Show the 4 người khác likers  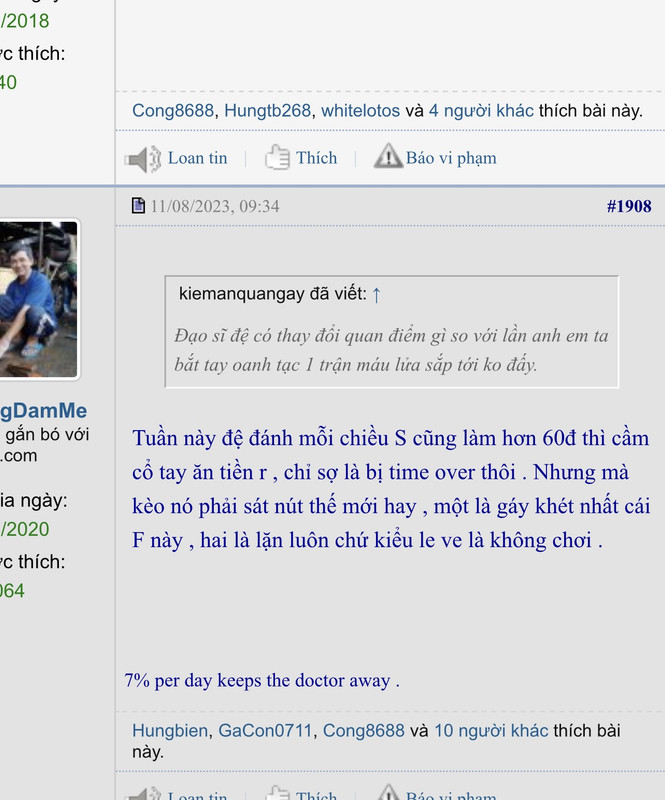(x=481, y=111)
